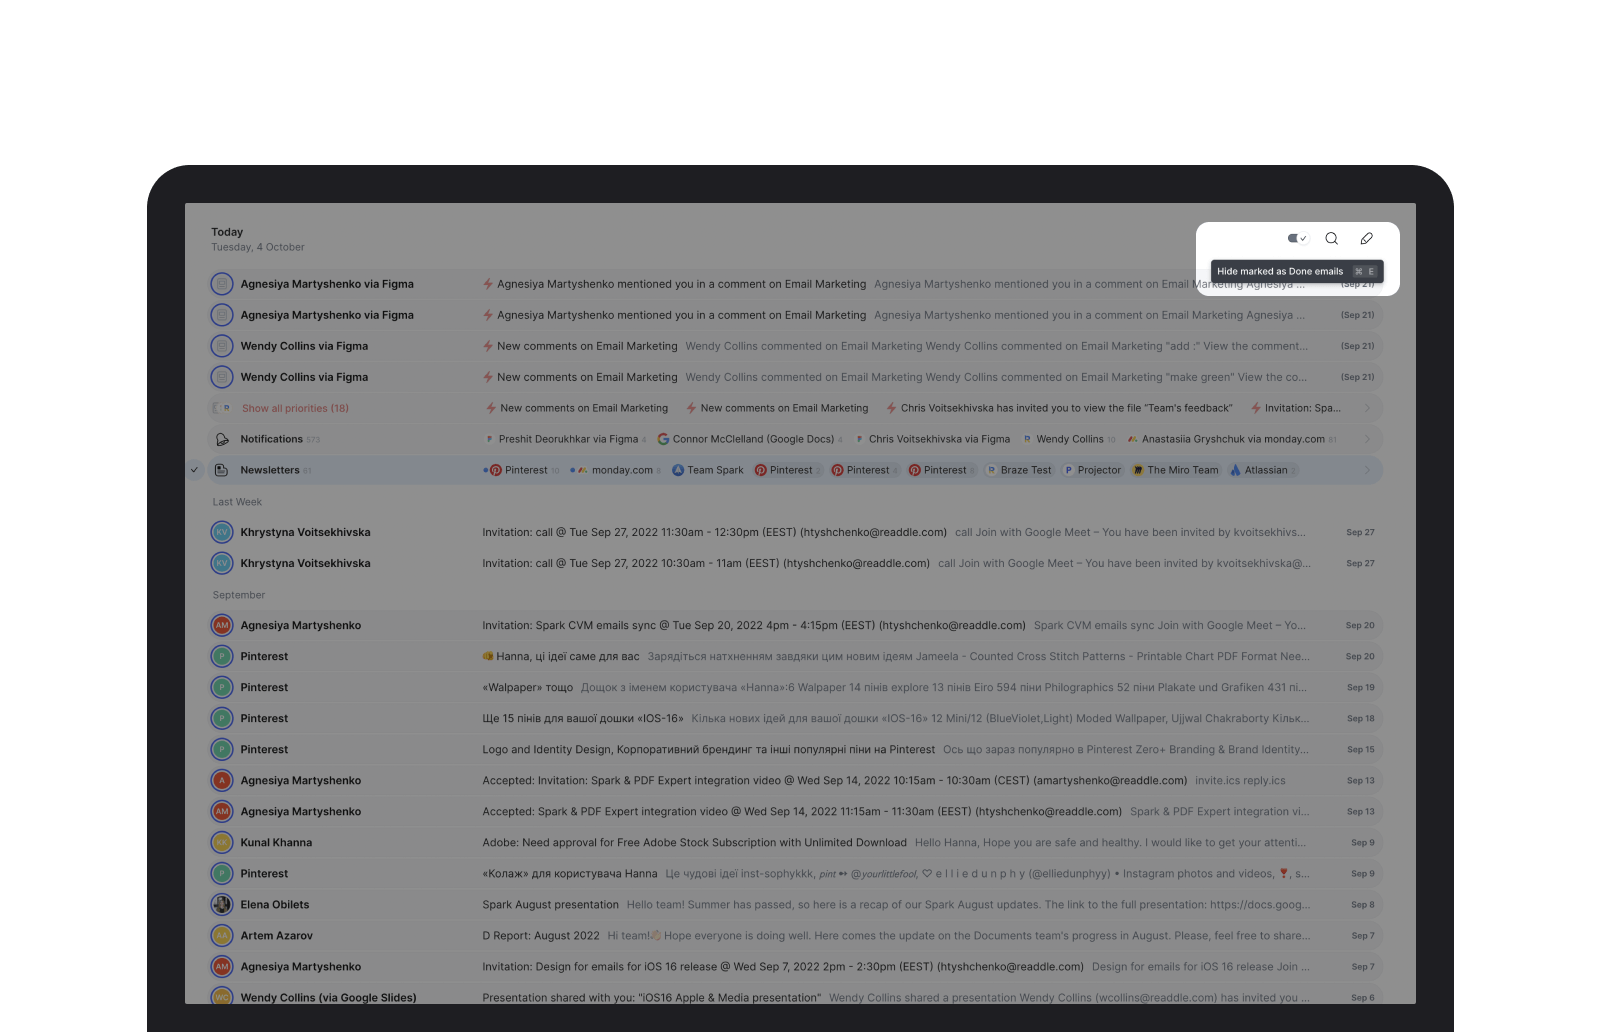Click the Newsletters category icon
The image size is (1600, 1032).
pyautogui.click(x=222, y=469)
